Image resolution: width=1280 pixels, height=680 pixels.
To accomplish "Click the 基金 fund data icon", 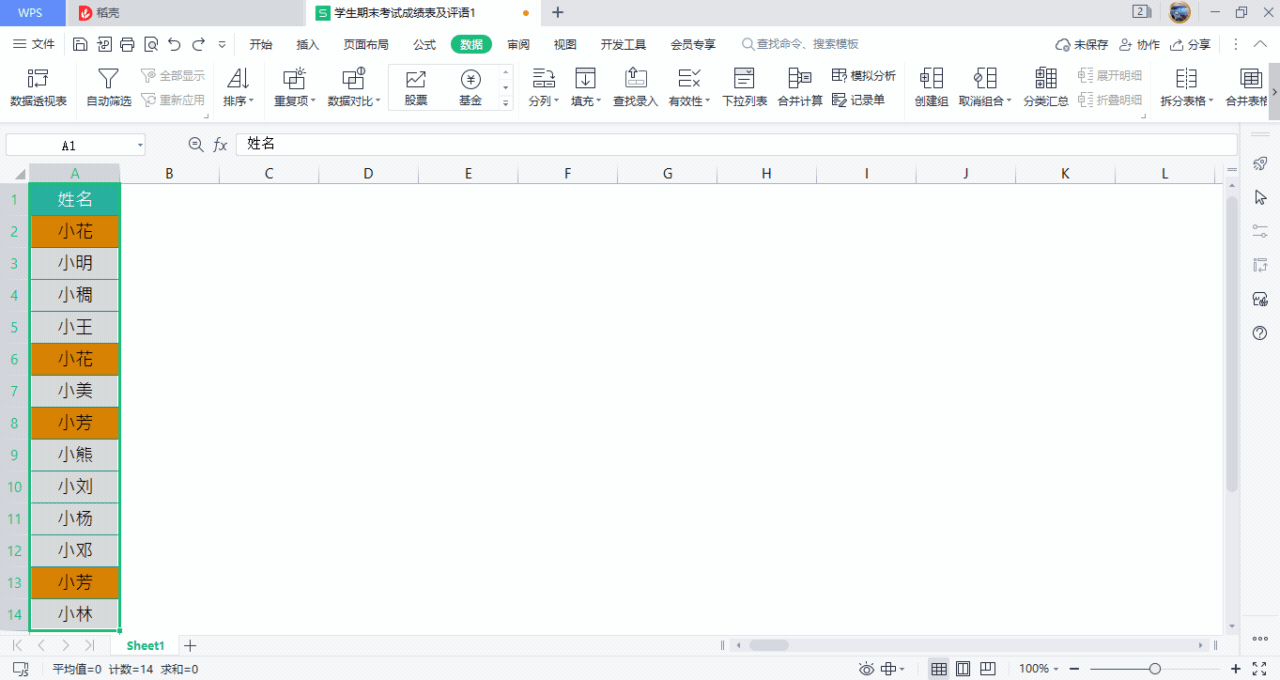I will (x=470, y=88).
